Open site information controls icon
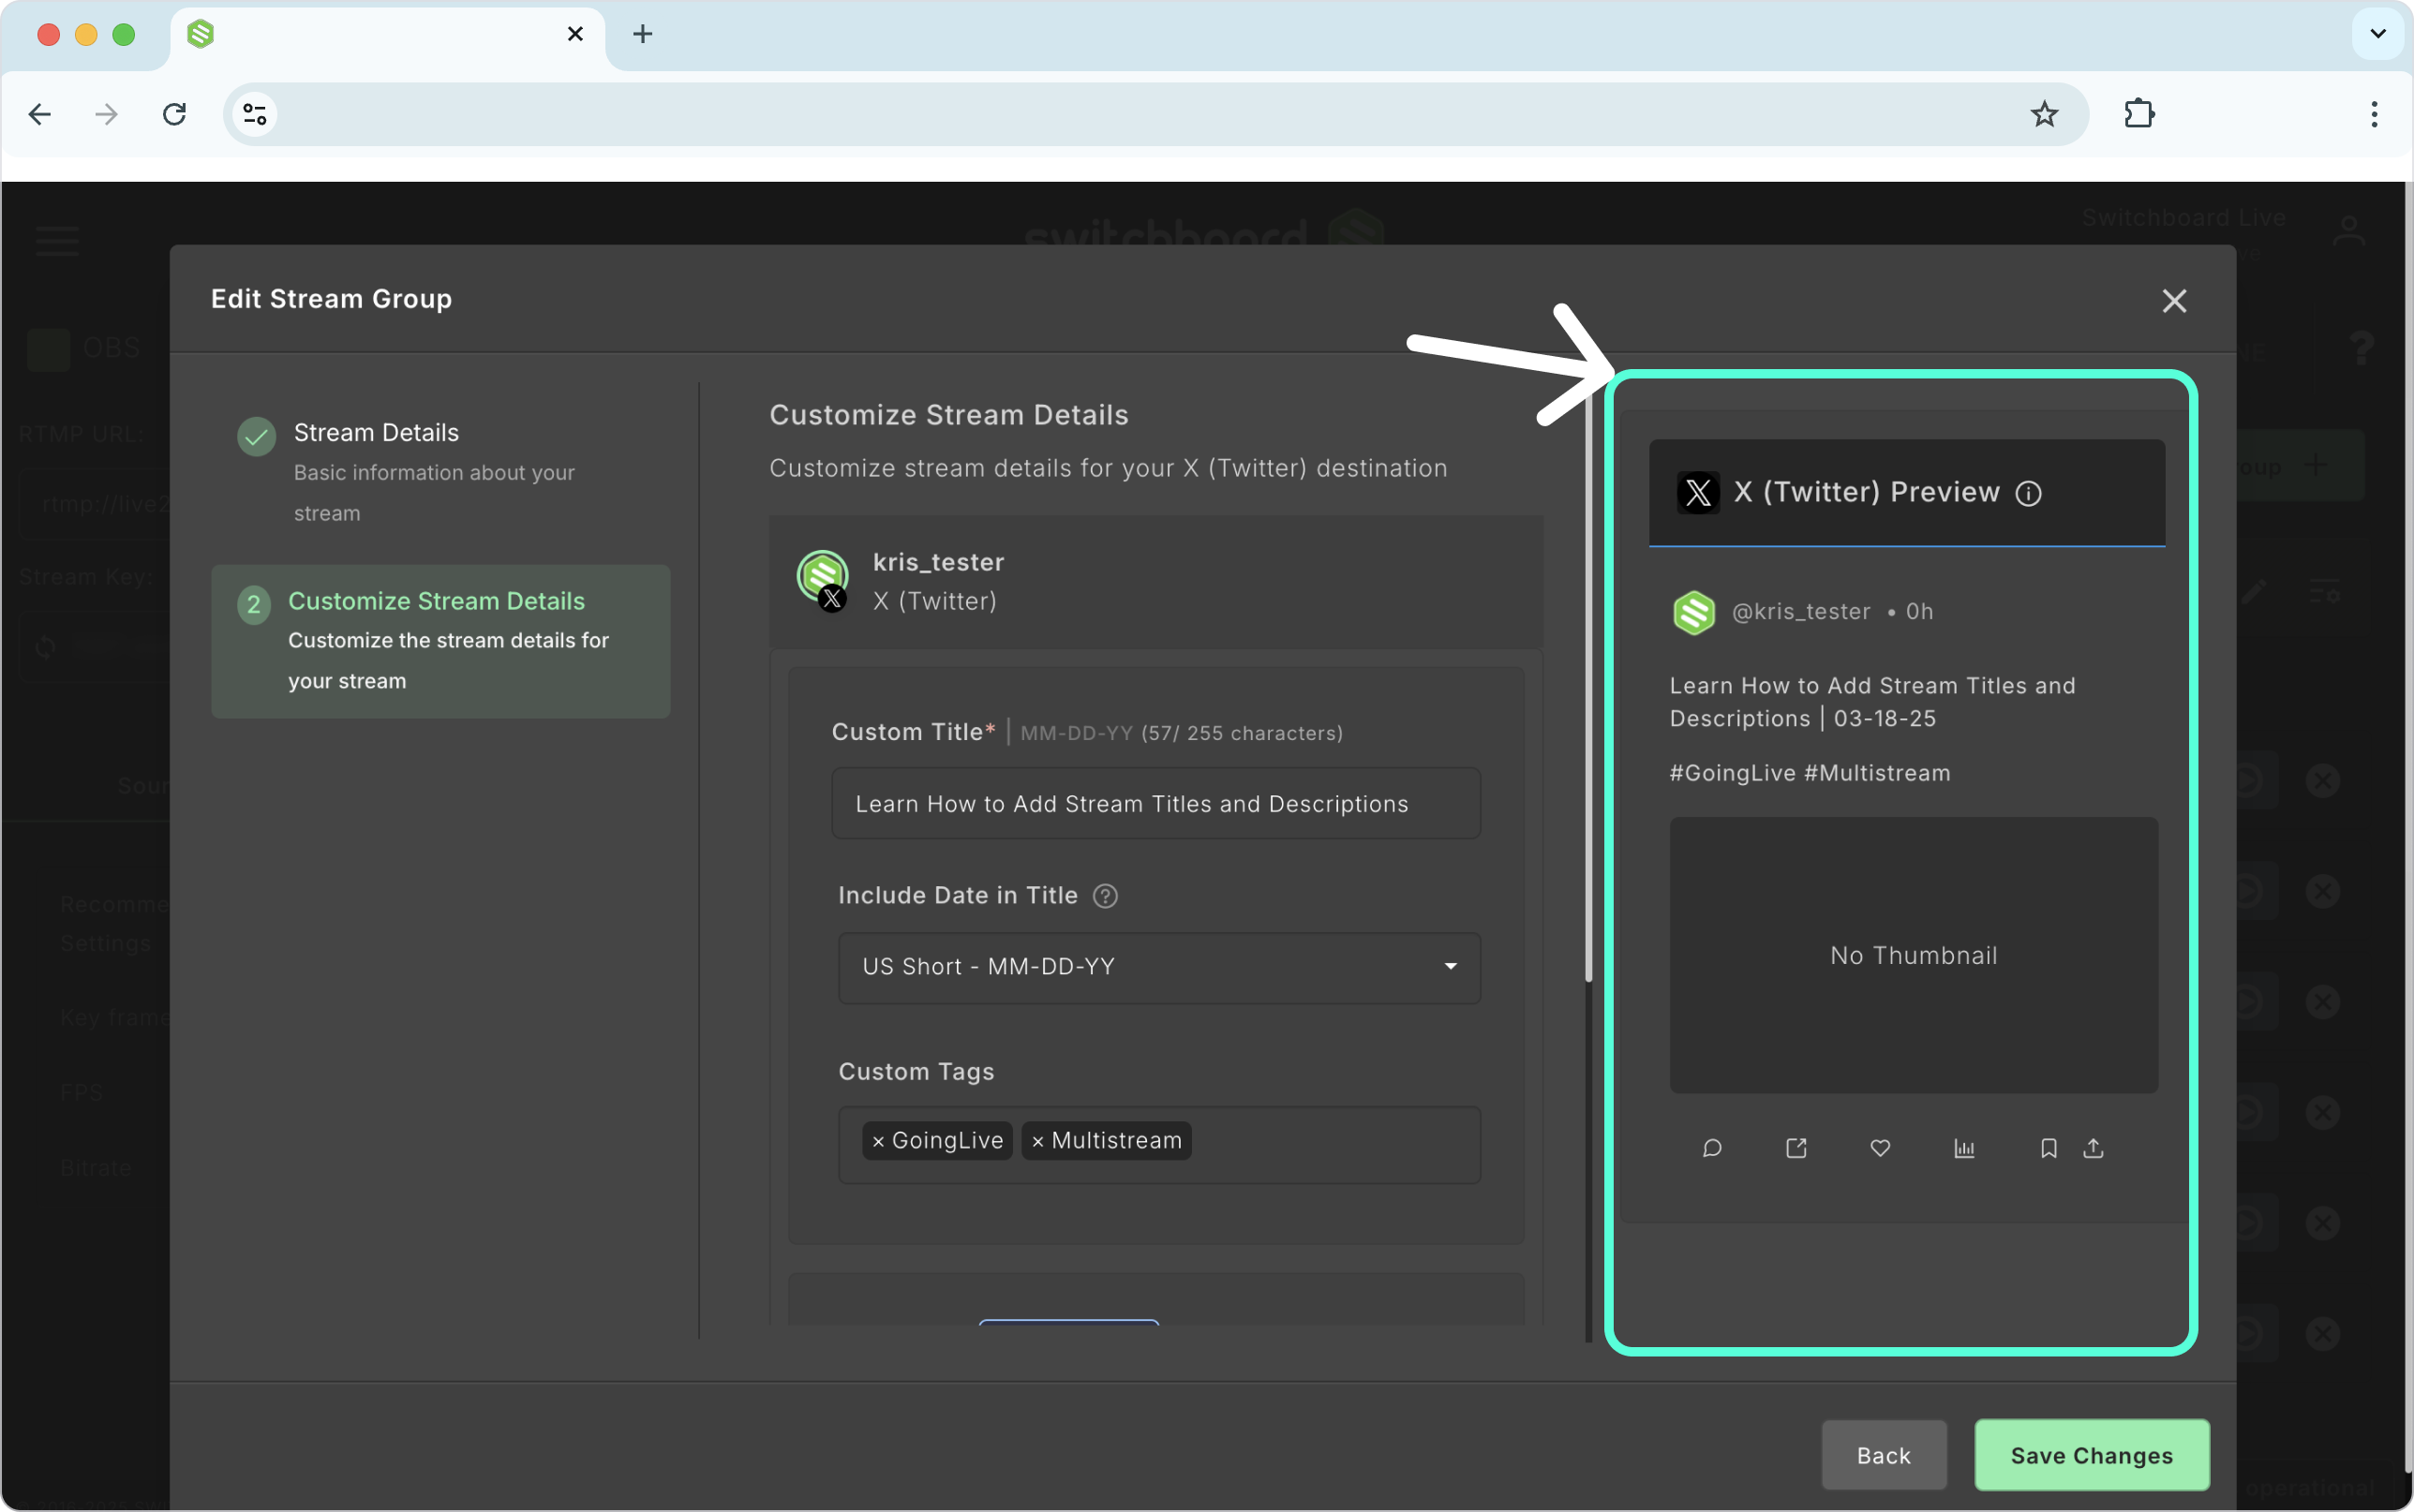 coord(255,114)
